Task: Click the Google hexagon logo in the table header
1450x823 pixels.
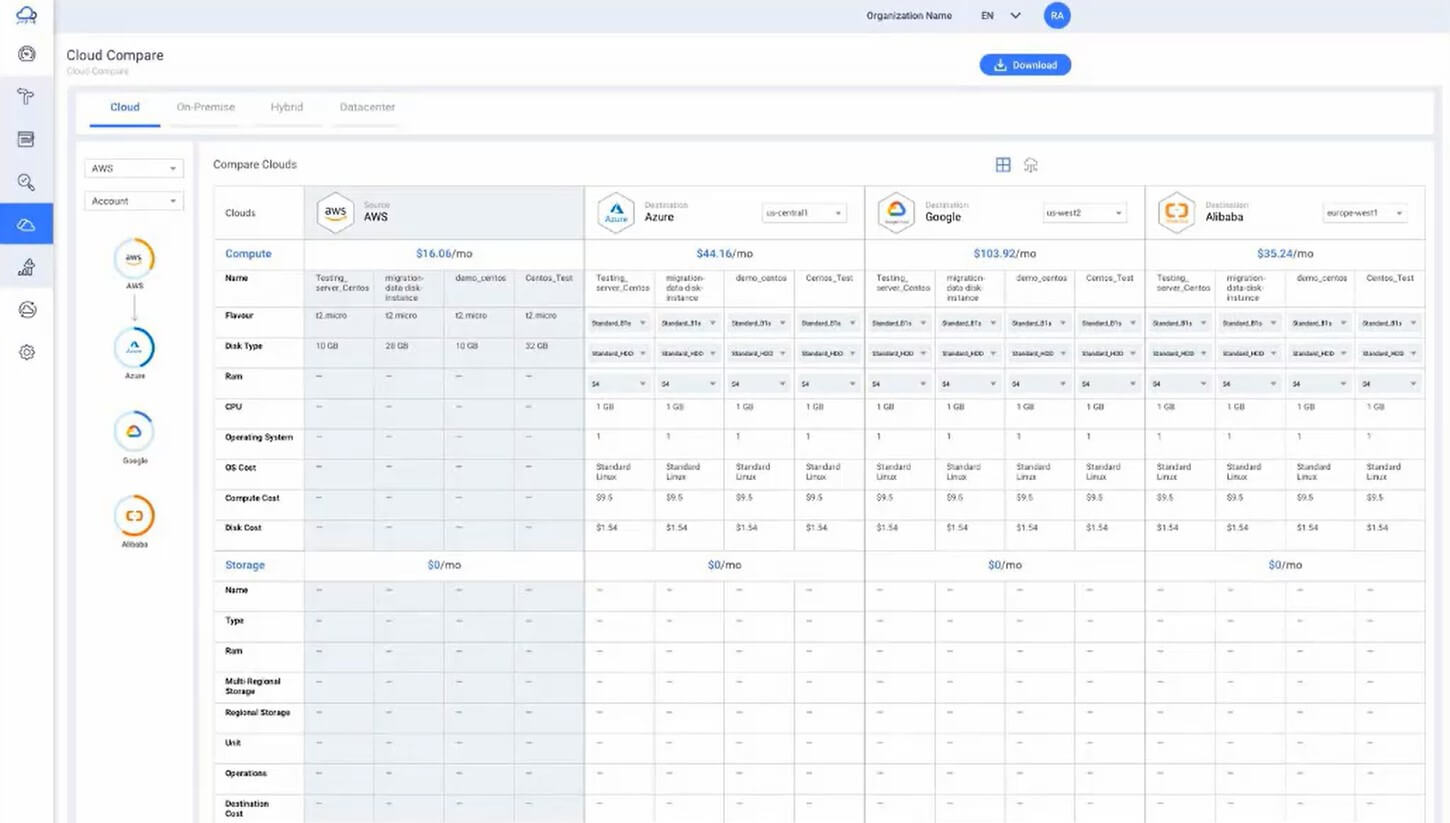Action: pyautogui.click(x=896, y=212)
